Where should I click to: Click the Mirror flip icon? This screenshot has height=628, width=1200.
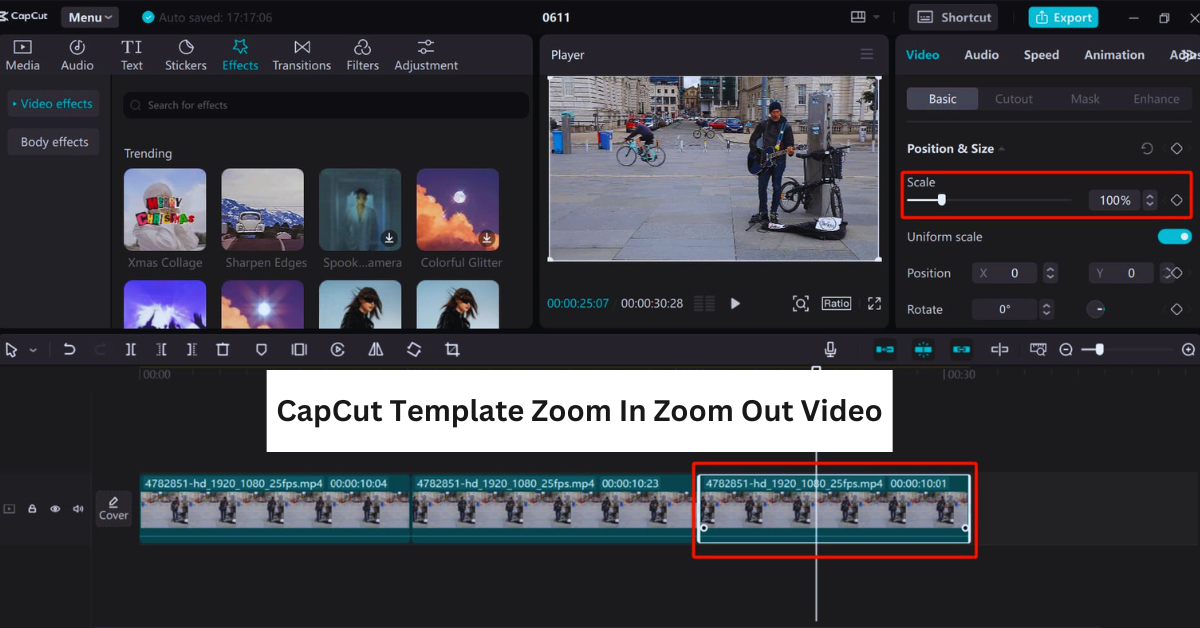376,349
